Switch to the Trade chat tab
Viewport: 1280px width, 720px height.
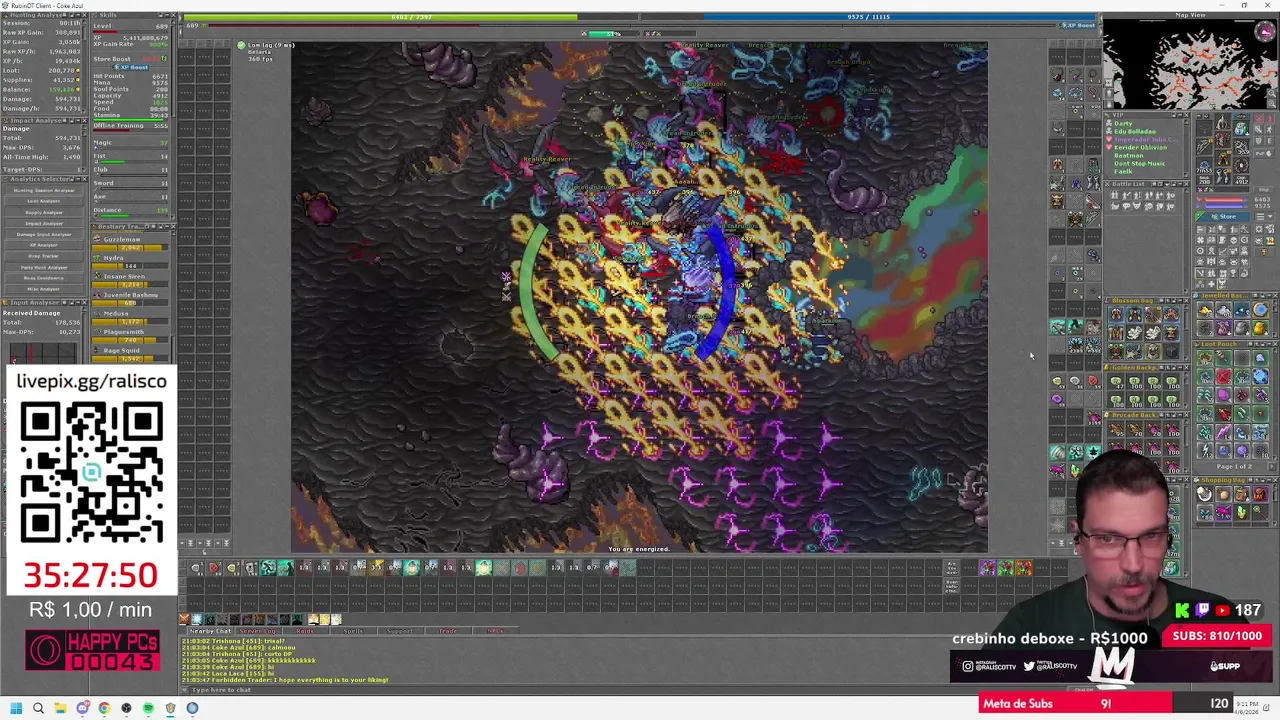447,631
